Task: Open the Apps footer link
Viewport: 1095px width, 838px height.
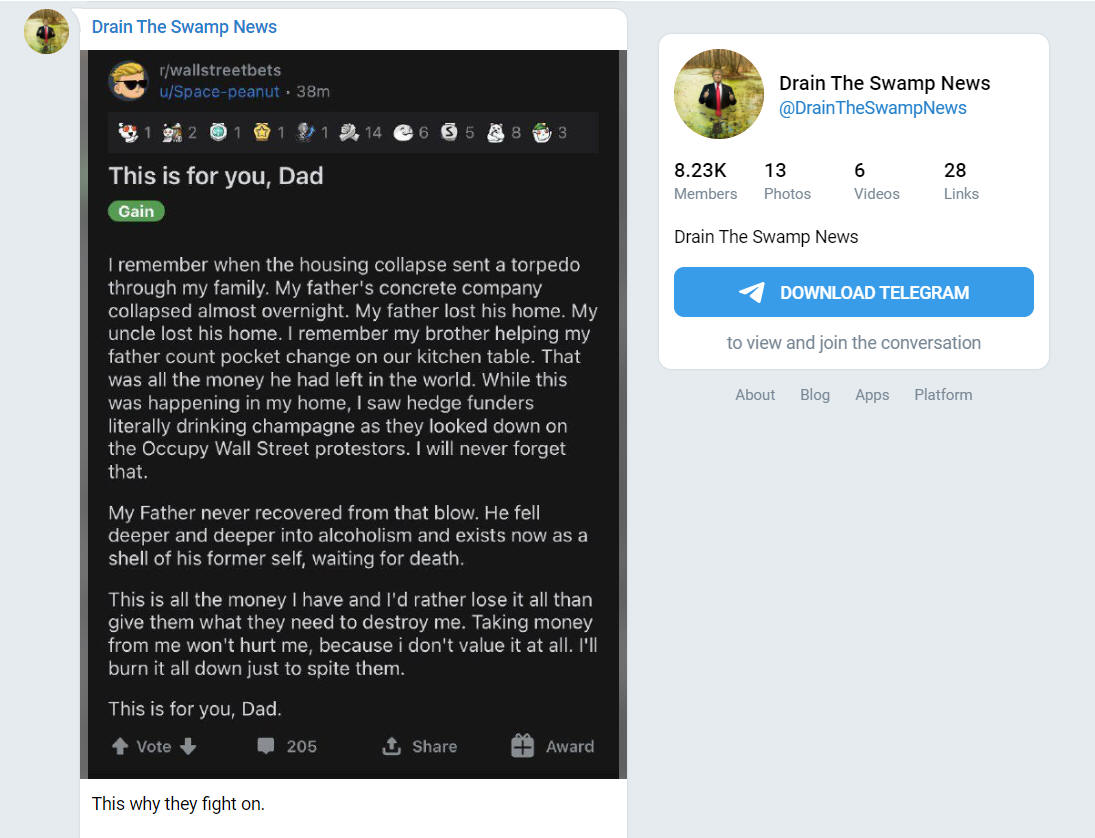Action: 872,395
